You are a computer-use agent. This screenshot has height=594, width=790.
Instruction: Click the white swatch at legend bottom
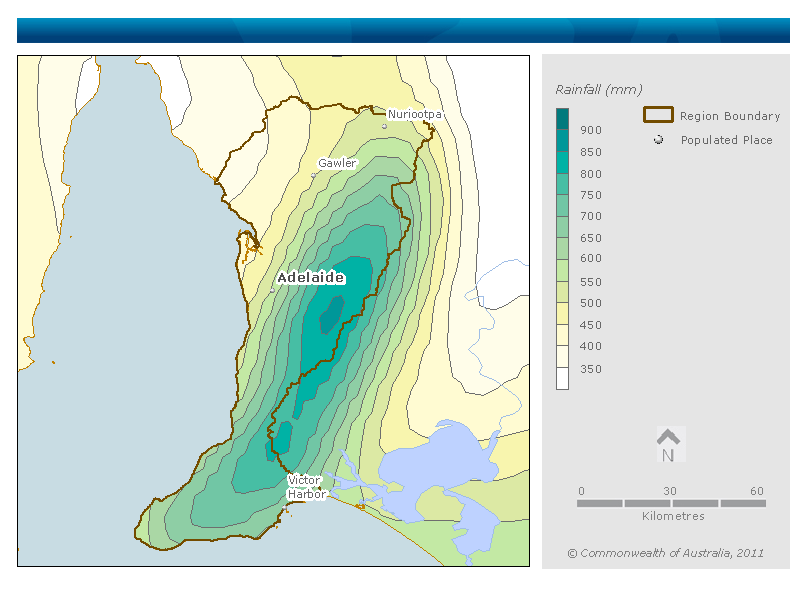coord(562,378)
